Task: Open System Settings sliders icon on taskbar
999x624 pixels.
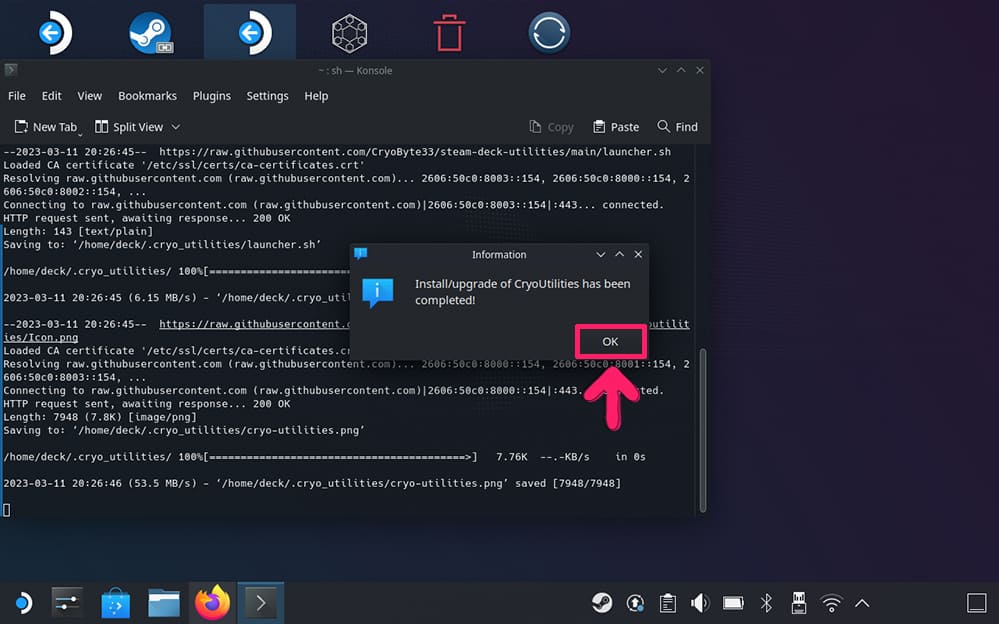Action: click(x=67, y=603)
